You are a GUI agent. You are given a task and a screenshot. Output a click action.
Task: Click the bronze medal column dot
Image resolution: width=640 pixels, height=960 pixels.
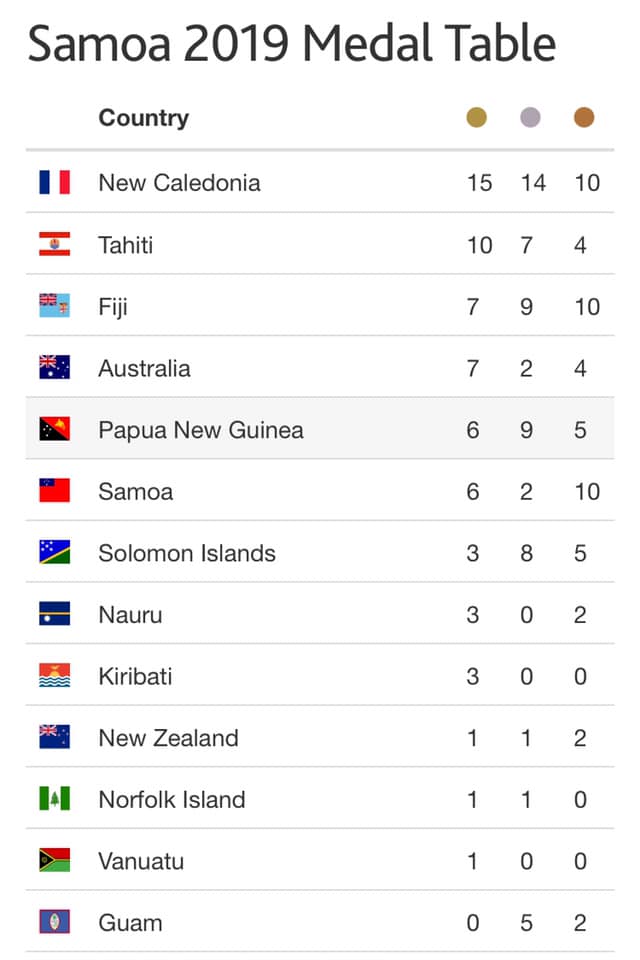(x=584, y=117)
